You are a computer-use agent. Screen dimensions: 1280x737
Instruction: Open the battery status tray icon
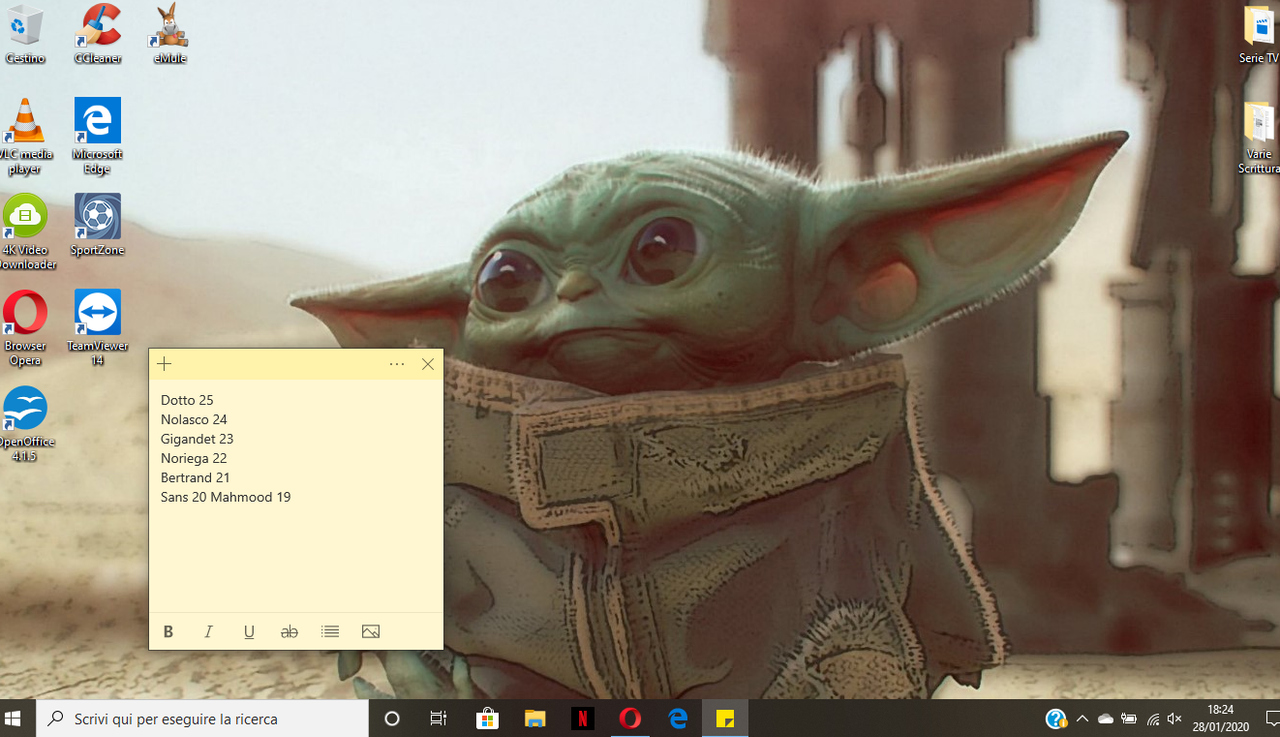1129,719
